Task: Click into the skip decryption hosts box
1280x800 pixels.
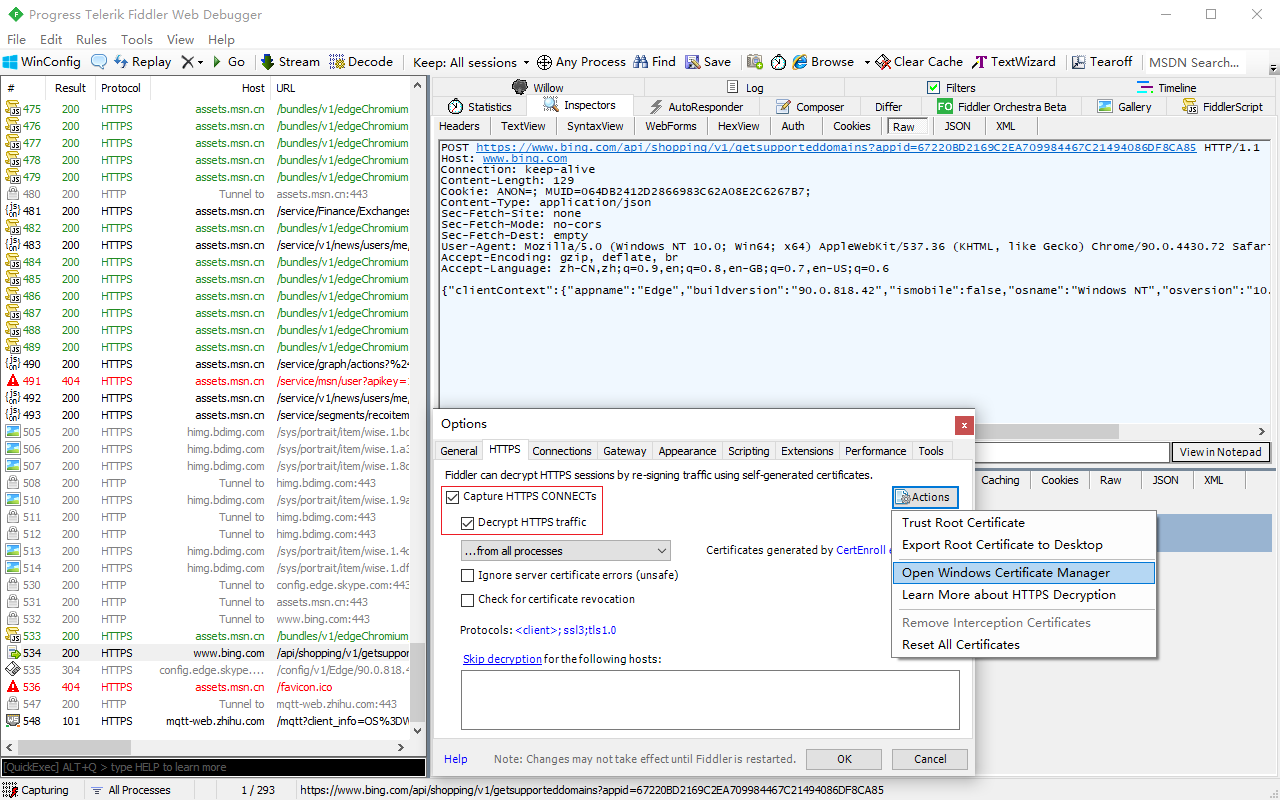Action: point(710,700)
